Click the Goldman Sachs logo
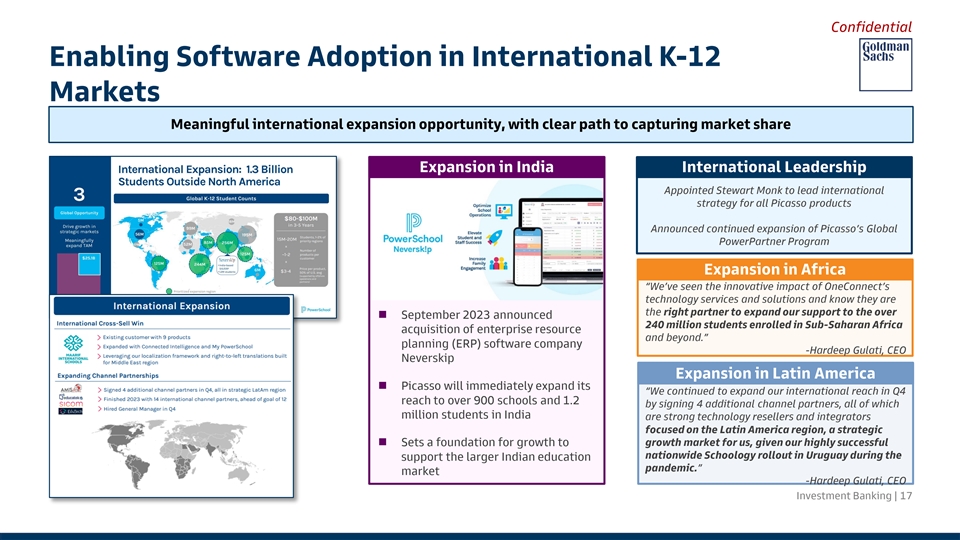Screen dimensions: 960x540 [886, 57]
